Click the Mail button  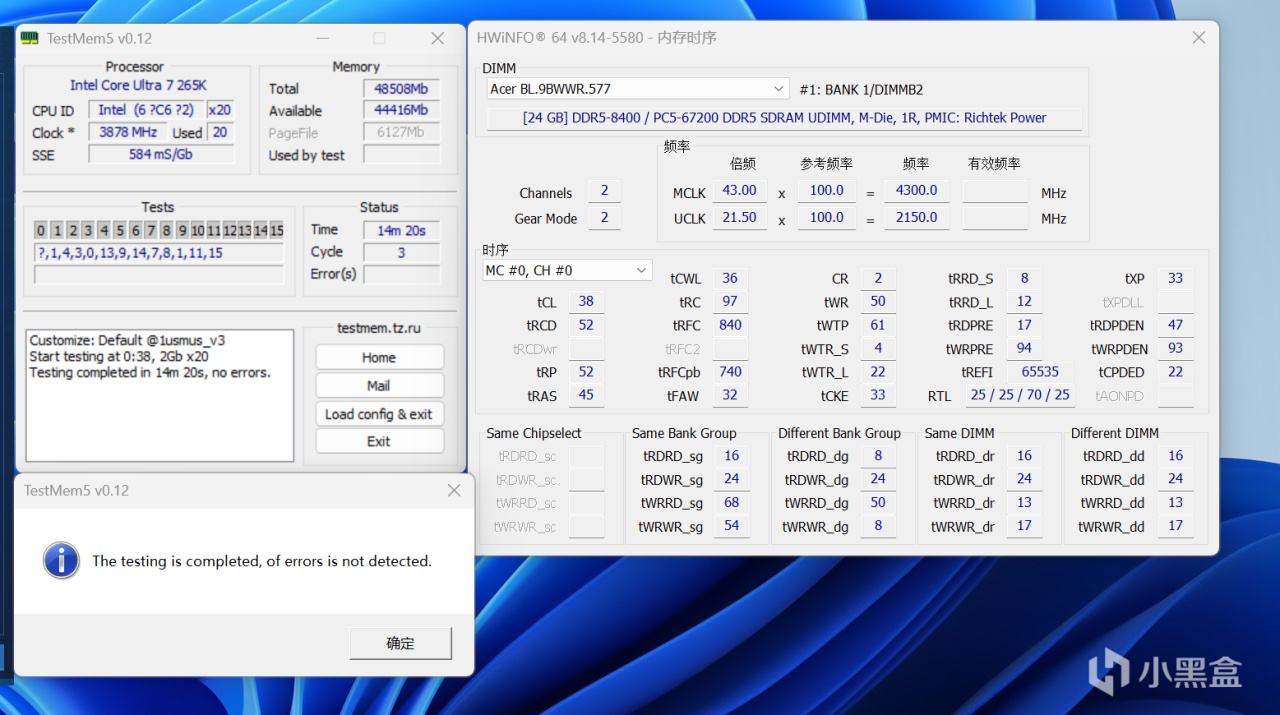pyautogui.click(x=379, y=386)
